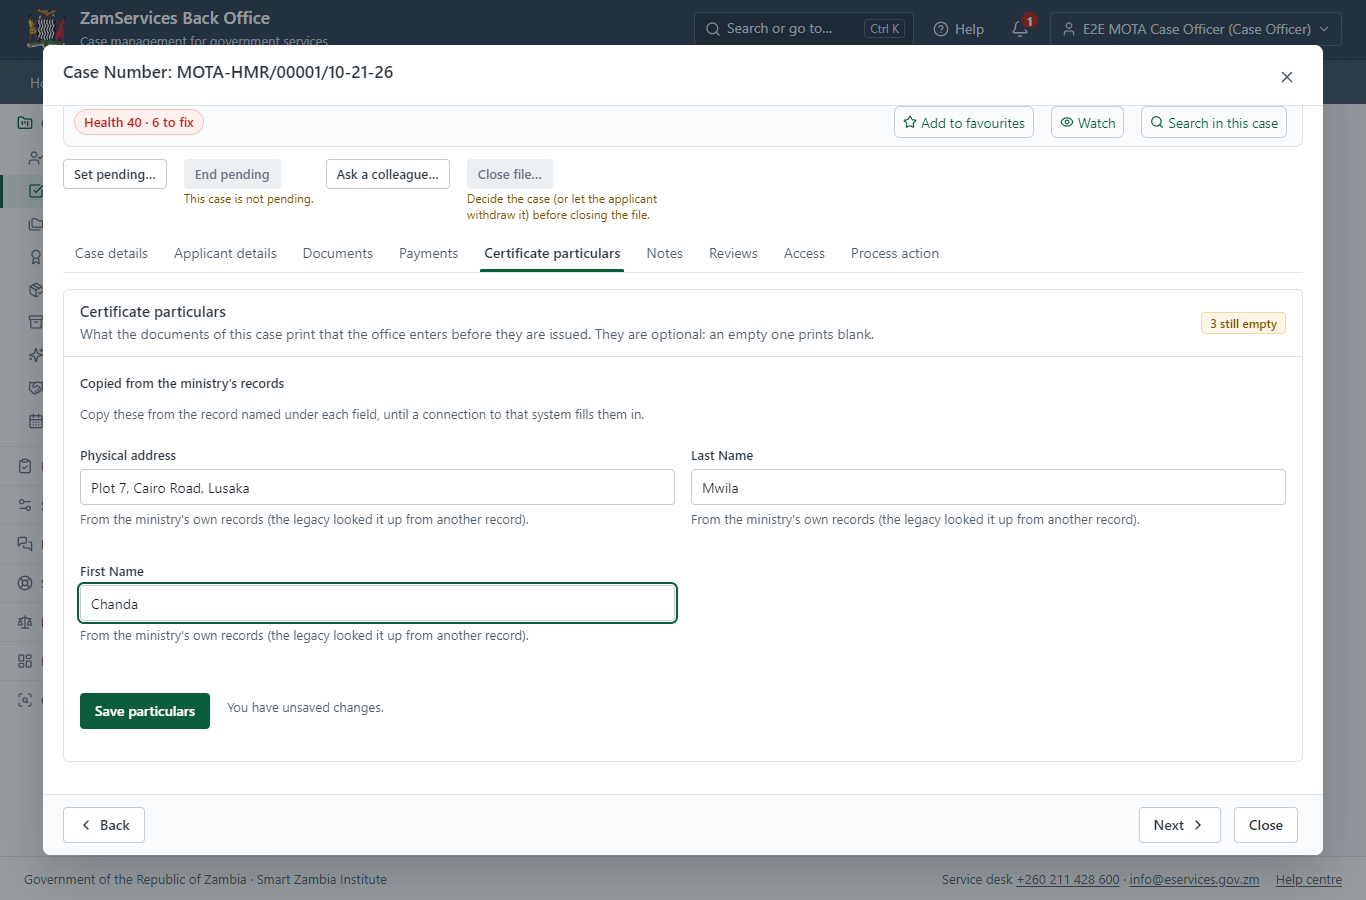Click the calendar icon in the sidebar
This screenshot has height=900, width=1366.
coord(36,421)
